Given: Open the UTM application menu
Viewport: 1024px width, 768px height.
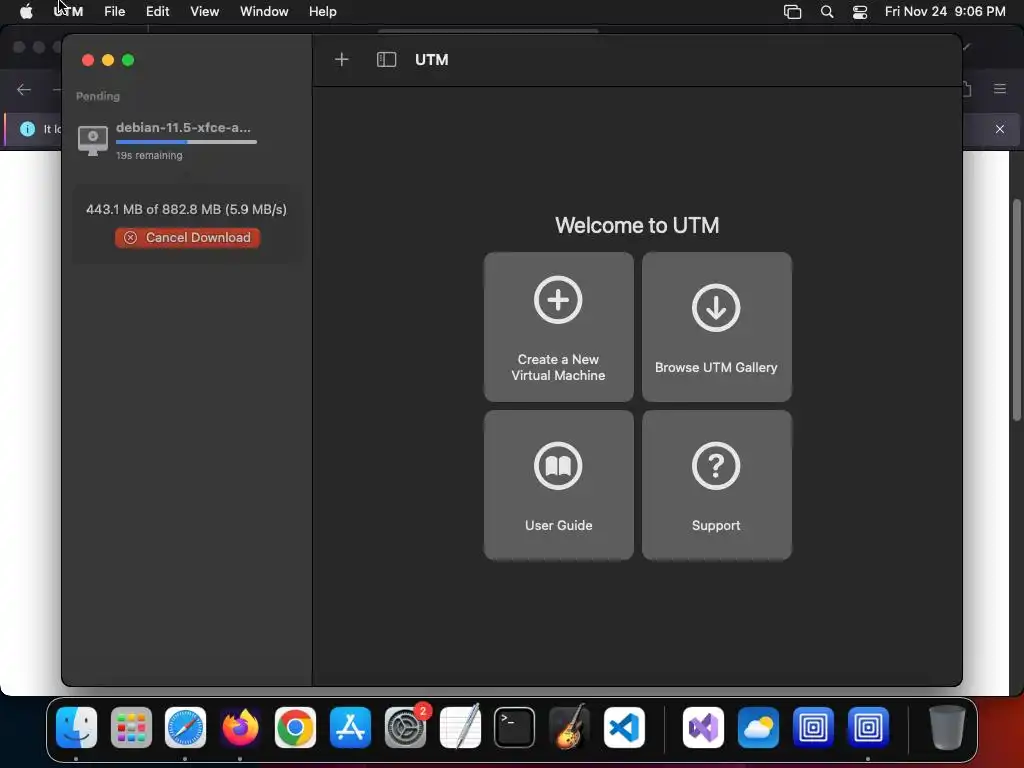Looking at the screenshot, I should [68, 12].
